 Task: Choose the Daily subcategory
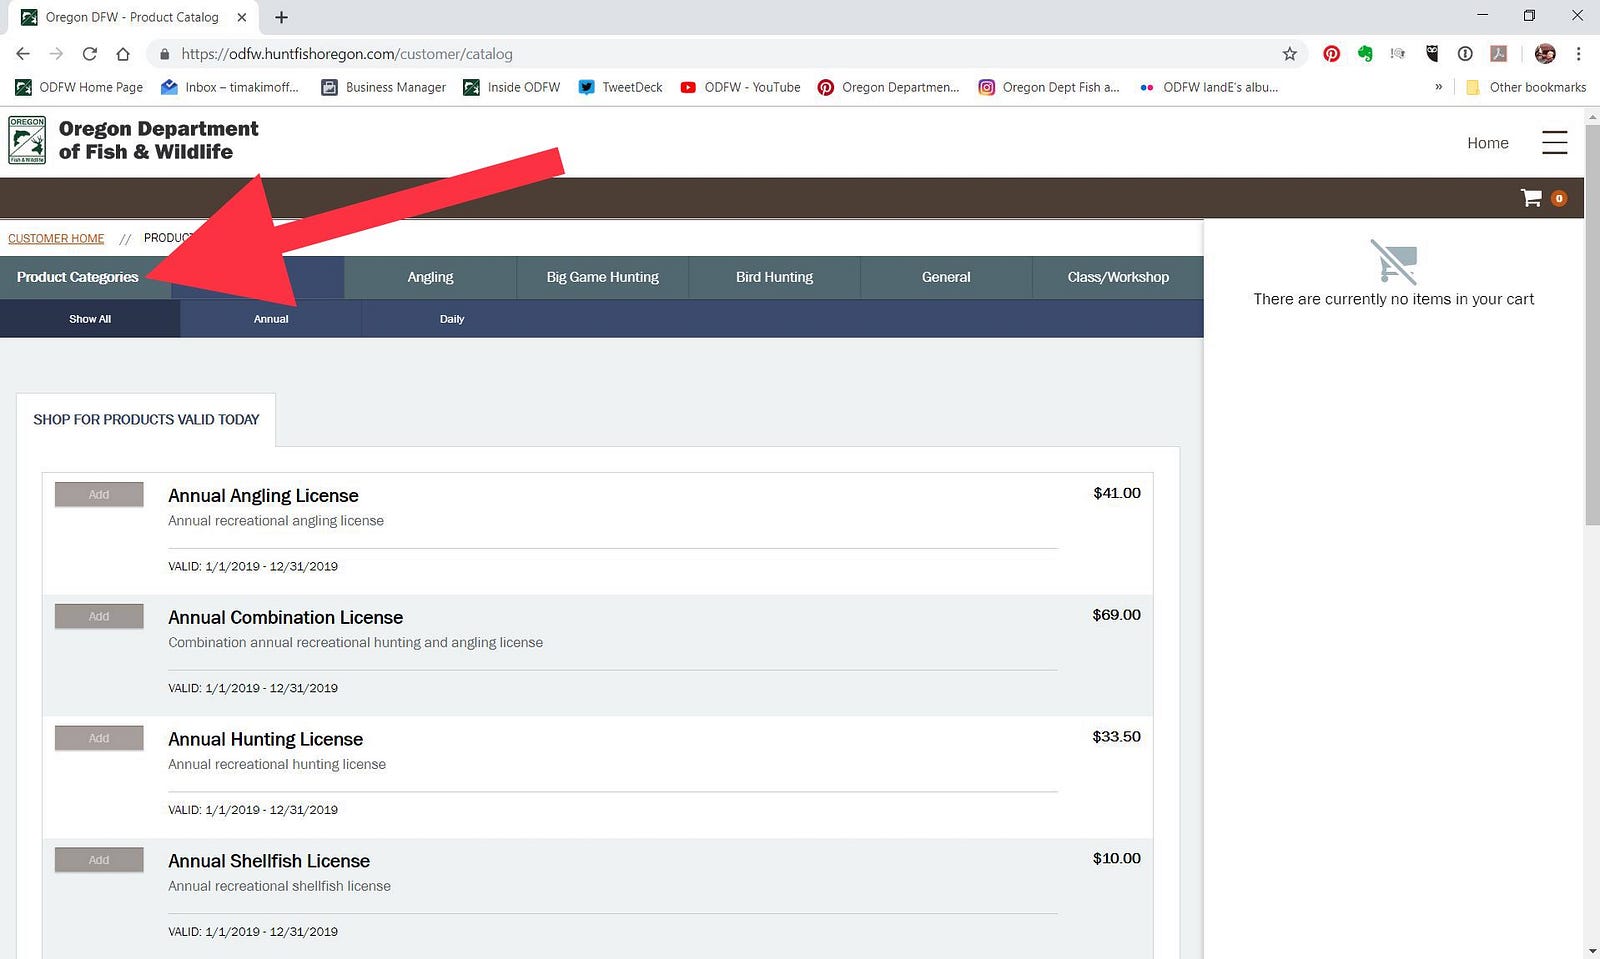point(452,319)
